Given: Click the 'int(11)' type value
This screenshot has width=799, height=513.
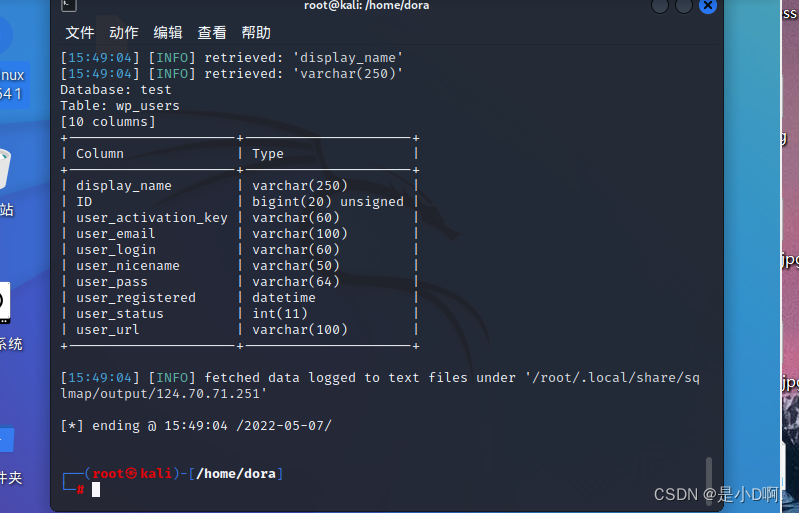Looking at the screenshot, I should (x=280, y=314).
